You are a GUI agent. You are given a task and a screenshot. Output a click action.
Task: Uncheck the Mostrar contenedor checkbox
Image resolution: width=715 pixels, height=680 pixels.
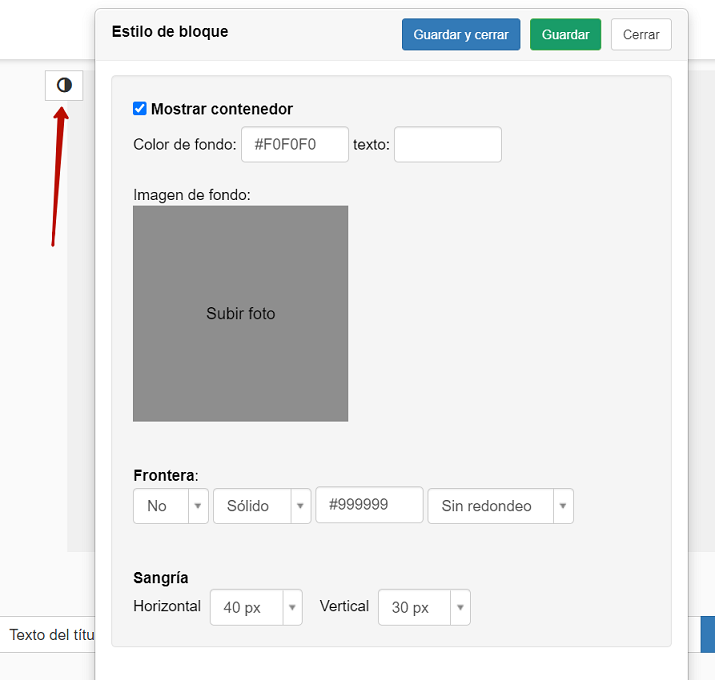click(x=140, y=109)
